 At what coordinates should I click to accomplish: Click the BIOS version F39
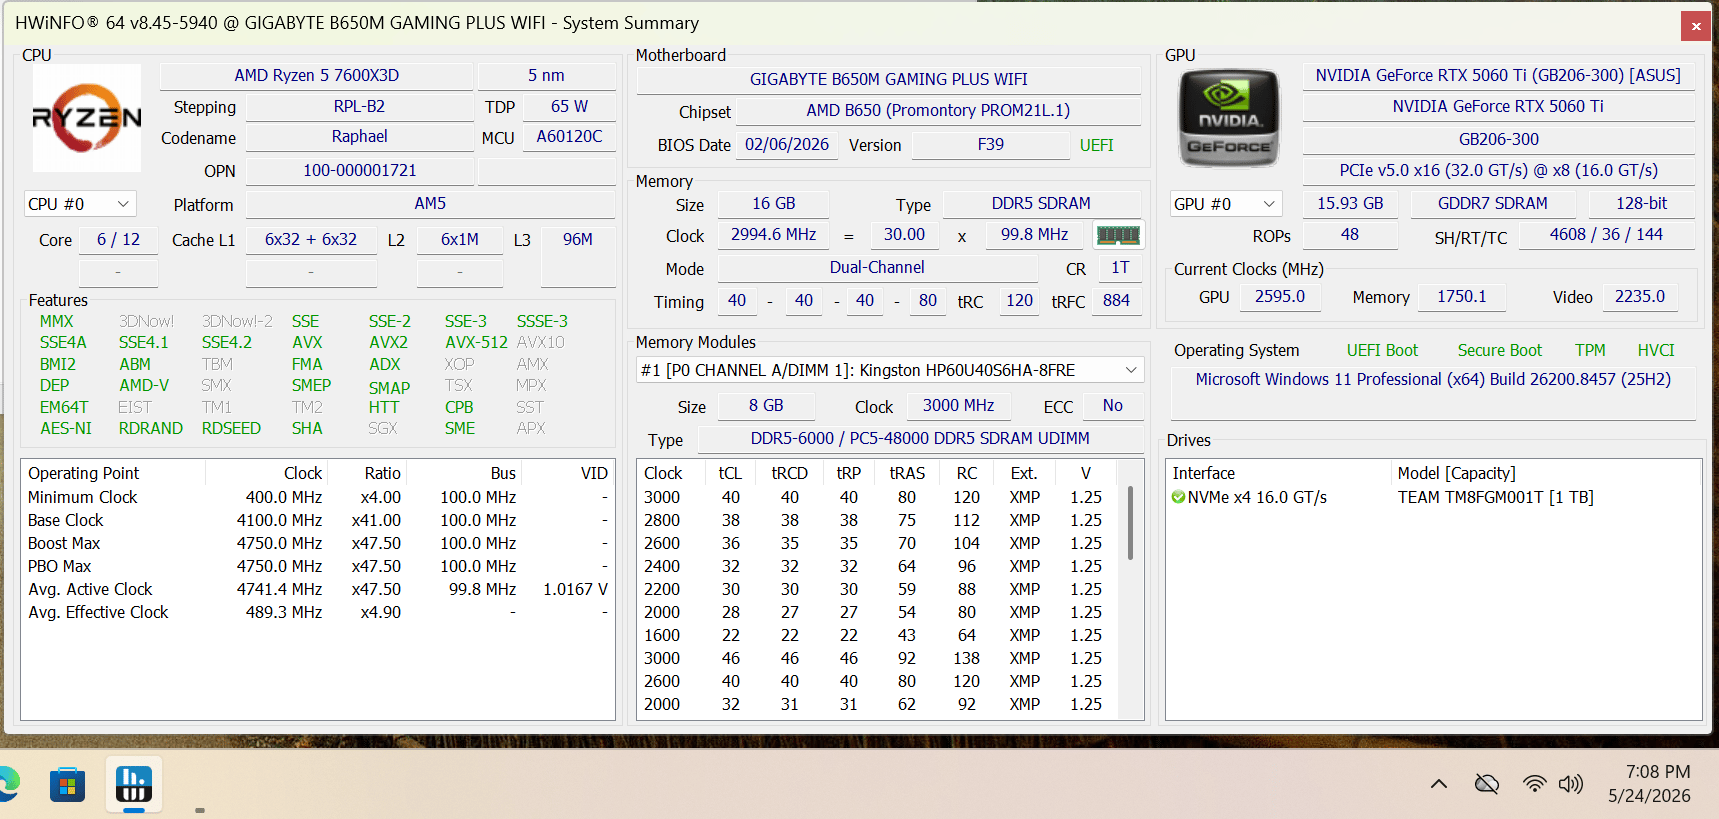pos(990,145)
